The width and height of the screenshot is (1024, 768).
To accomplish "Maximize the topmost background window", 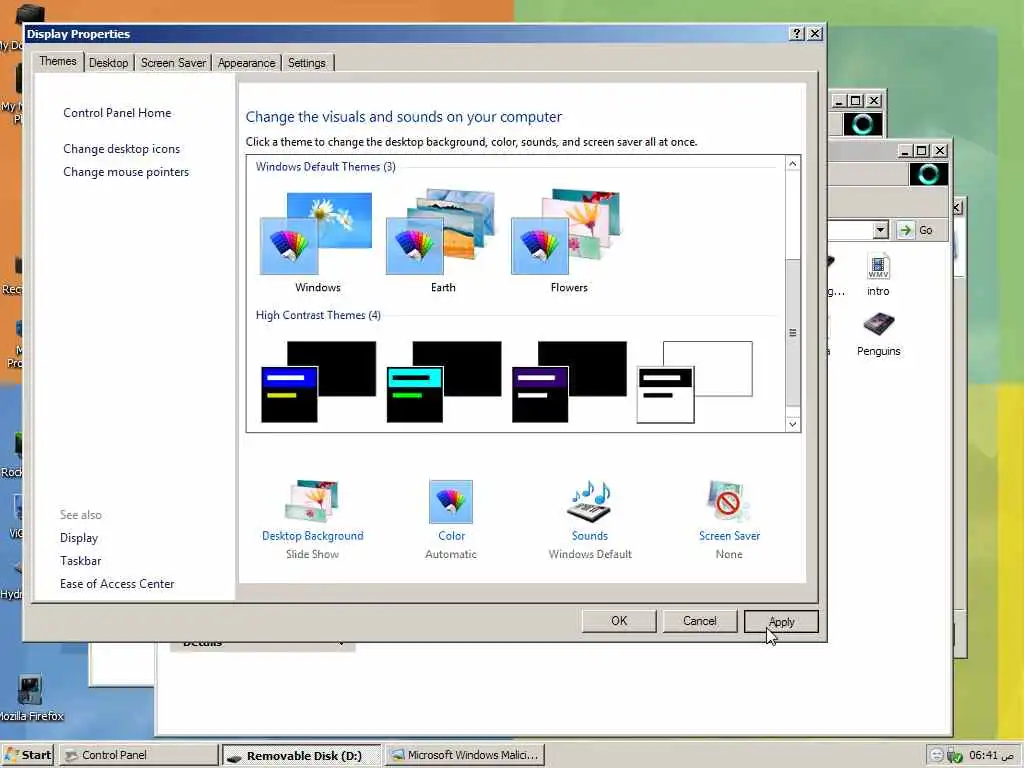I will coord(856,101).
